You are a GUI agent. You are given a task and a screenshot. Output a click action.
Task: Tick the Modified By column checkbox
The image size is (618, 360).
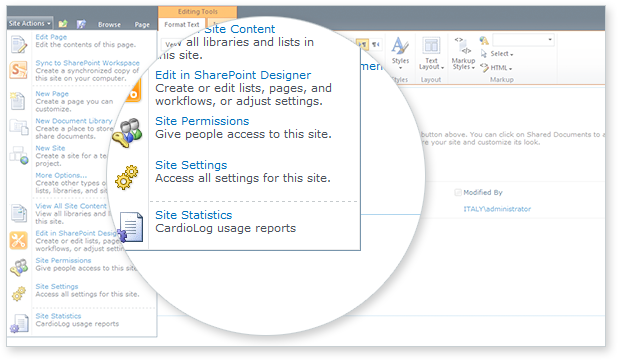click(x=458, y=192)
